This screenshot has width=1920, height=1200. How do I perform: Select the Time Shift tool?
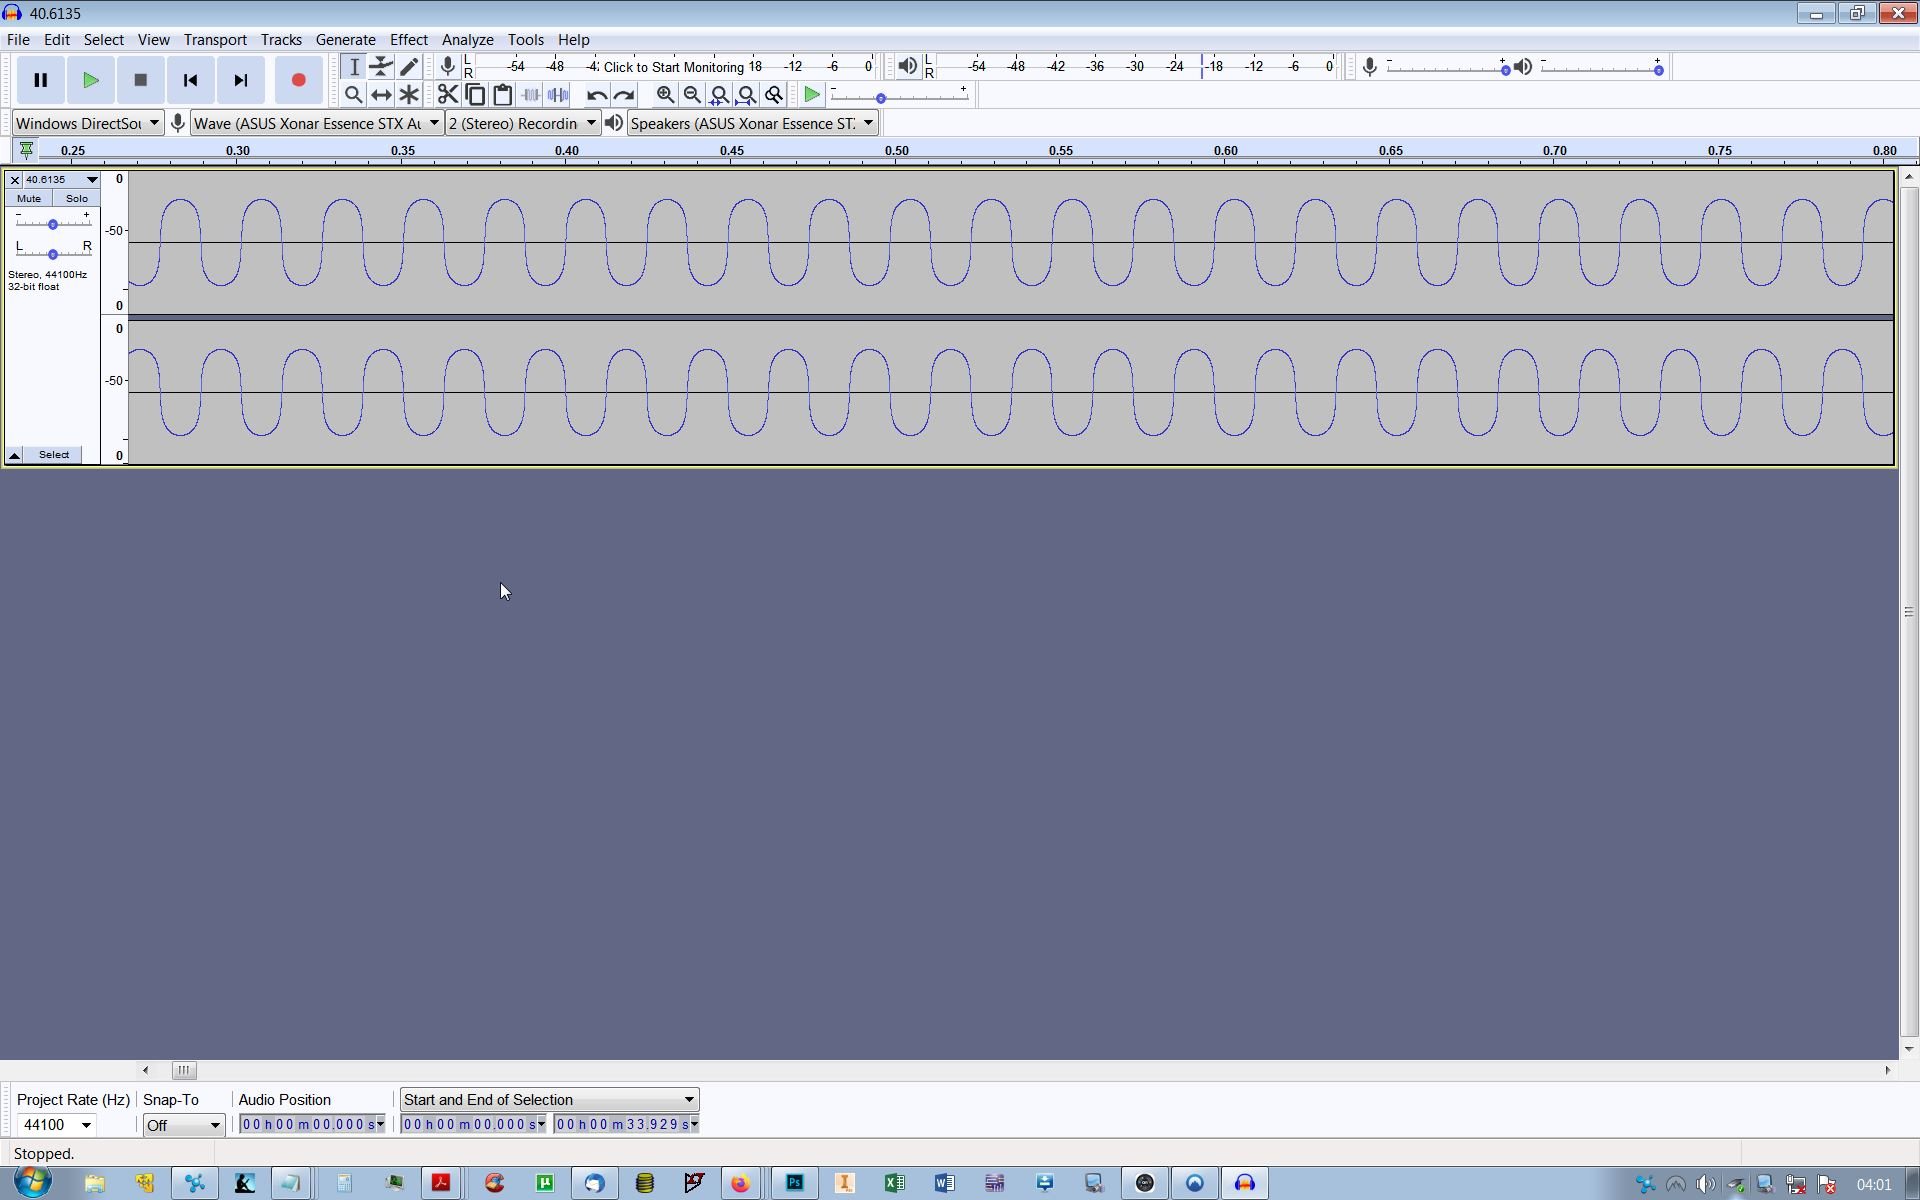[x=381, y=95]
